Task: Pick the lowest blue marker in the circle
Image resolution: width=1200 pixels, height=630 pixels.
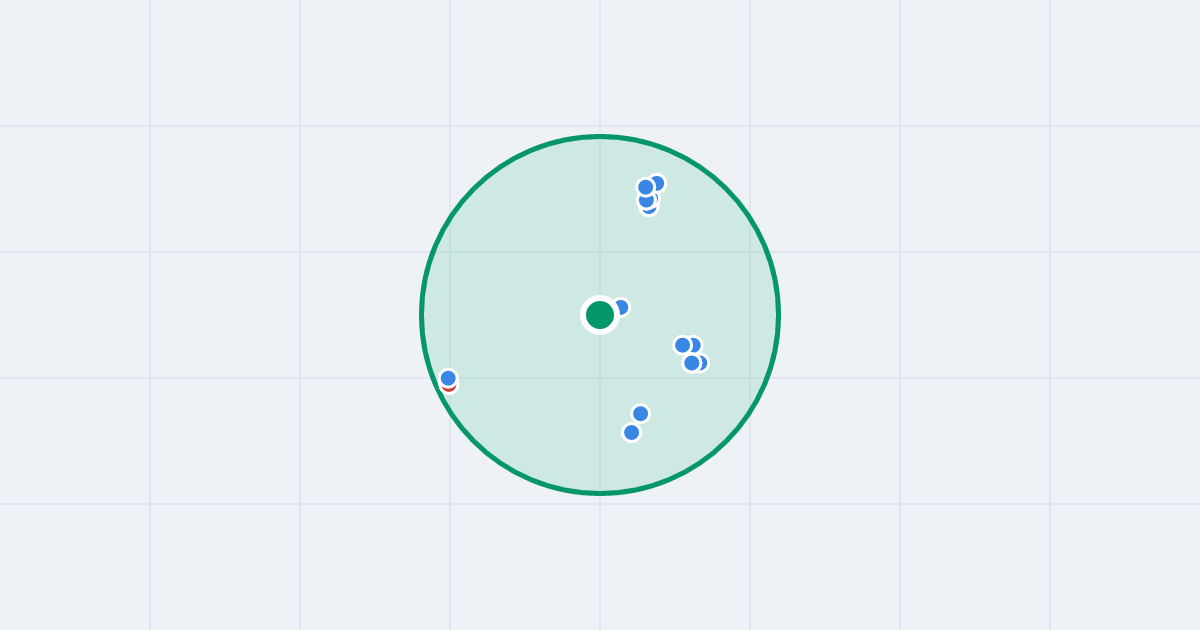Action: coord(632,432)
